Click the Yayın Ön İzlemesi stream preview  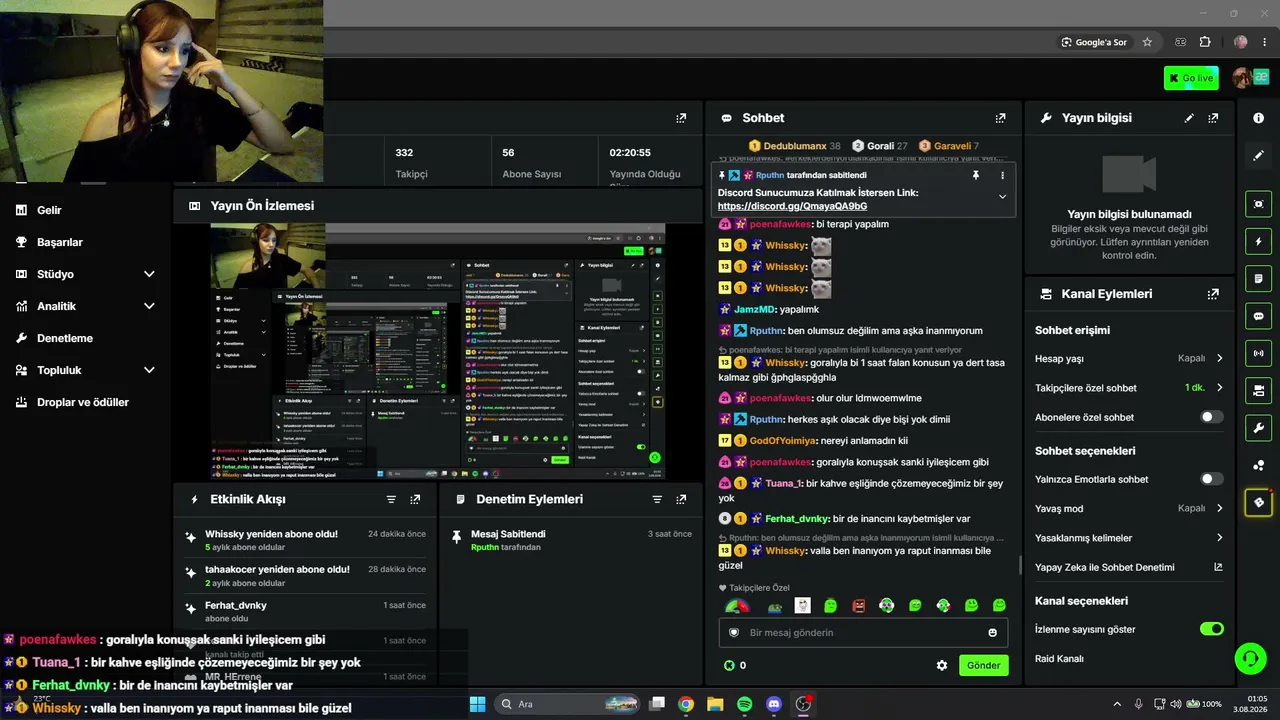tap(438, 352)
